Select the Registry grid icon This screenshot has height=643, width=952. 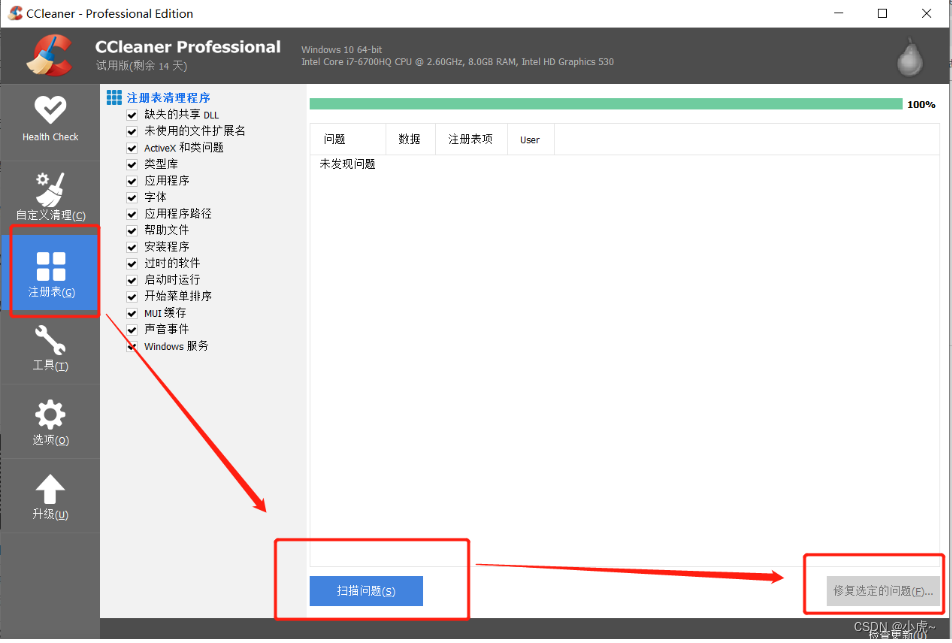[x=50, y=267]
